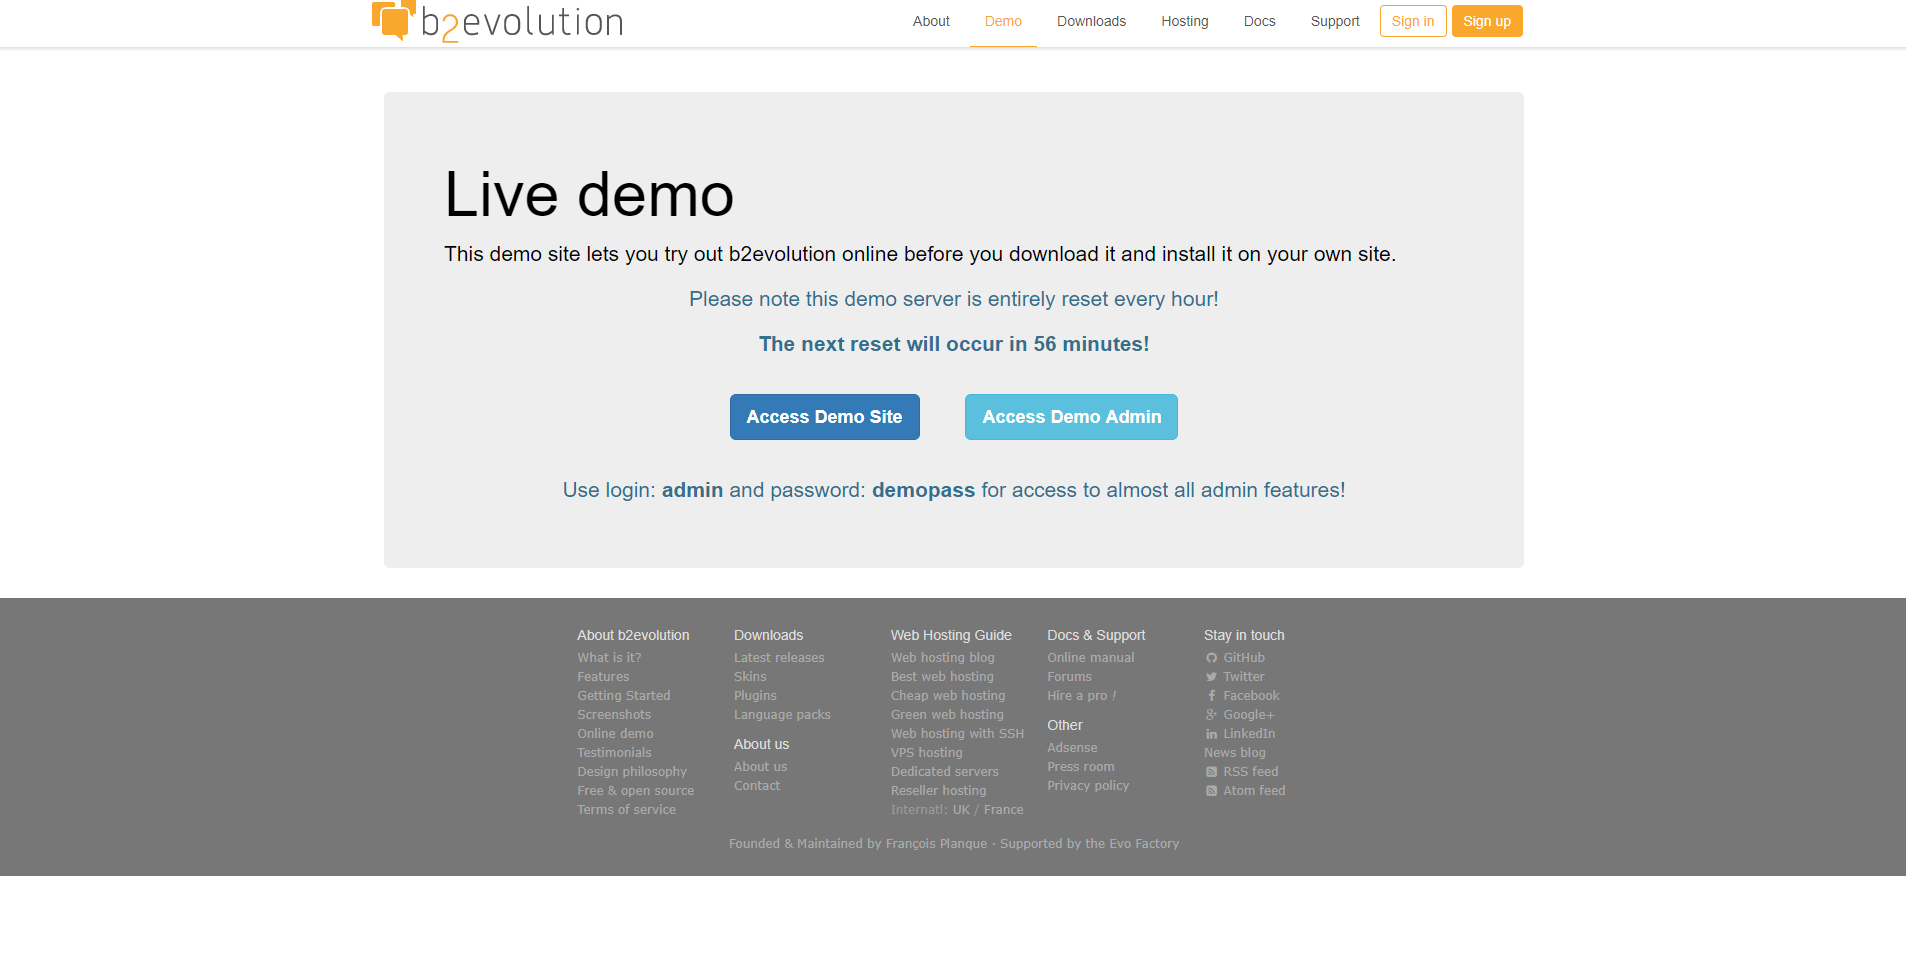Open Cheap web hosting link

948,696
